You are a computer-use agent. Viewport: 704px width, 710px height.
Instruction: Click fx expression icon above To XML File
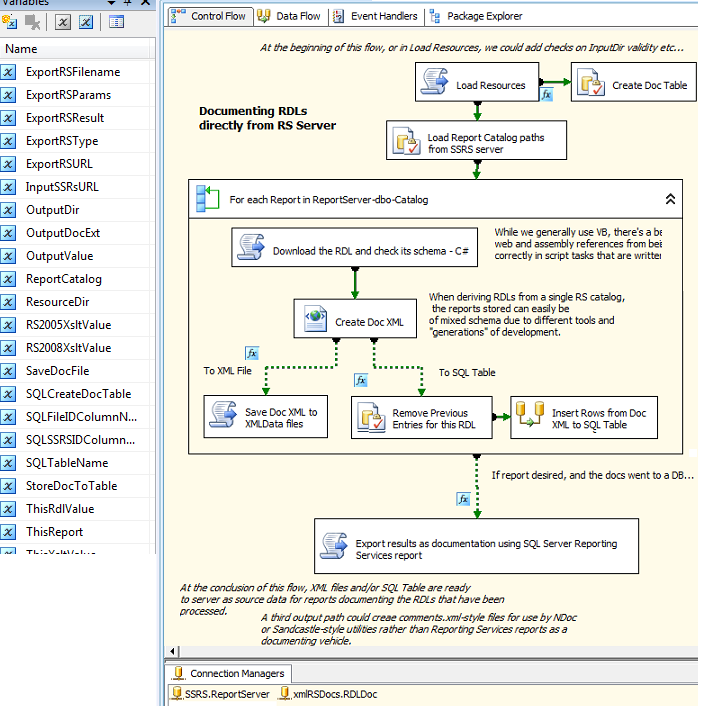coord(252,353)
